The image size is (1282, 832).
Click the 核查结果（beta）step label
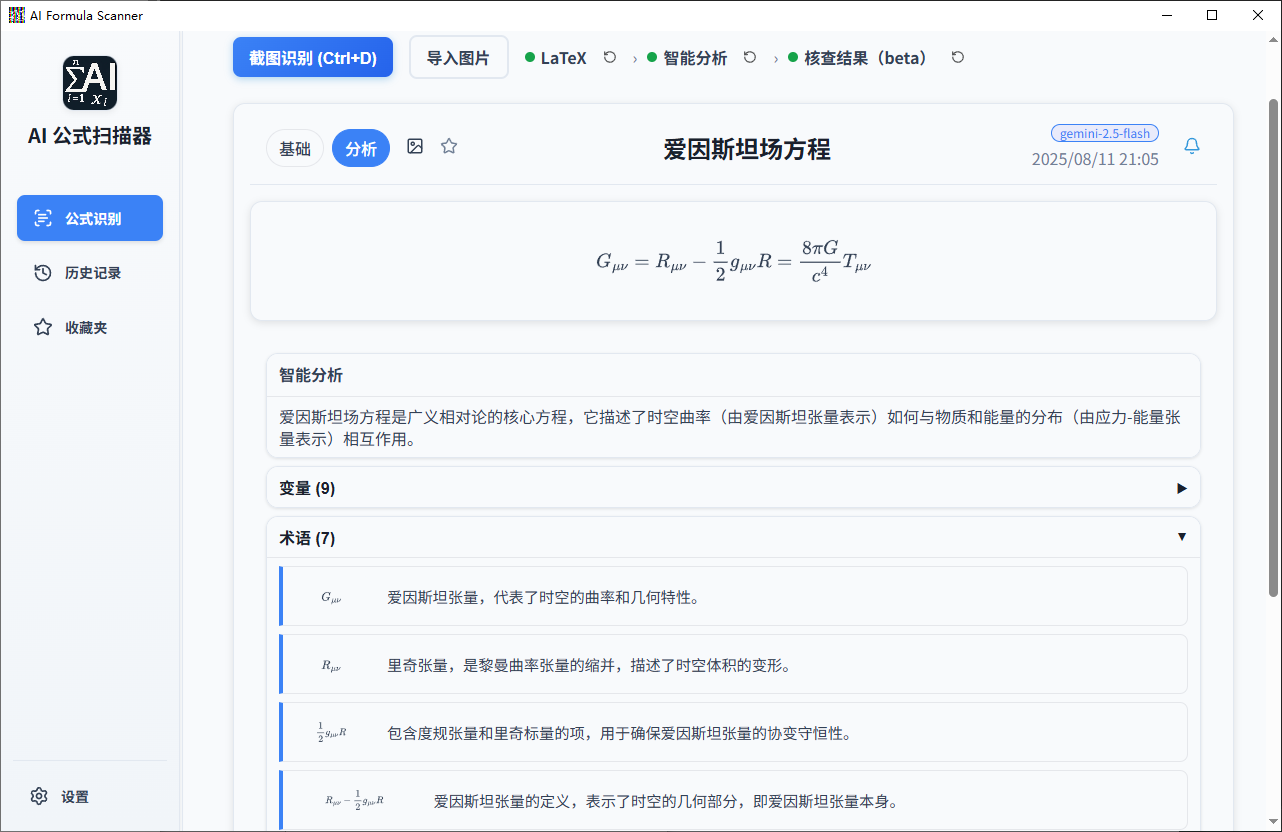tap(866, 58)
